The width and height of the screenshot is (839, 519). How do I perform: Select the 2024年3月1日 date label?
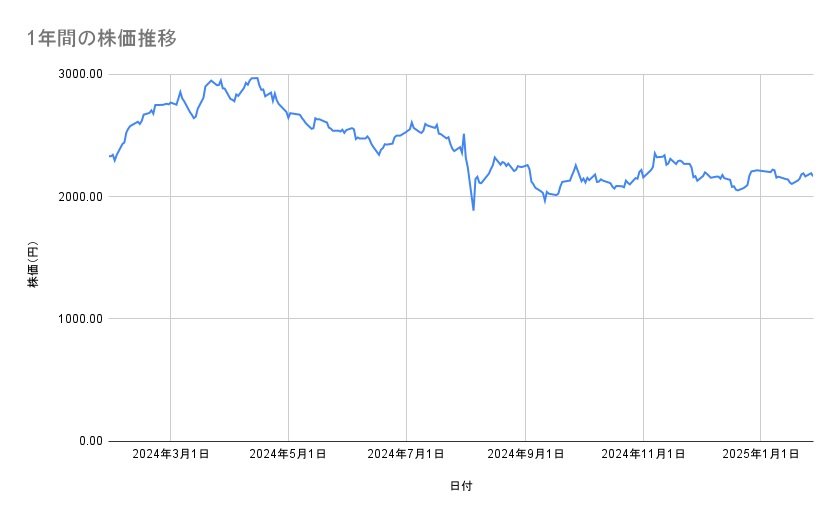170,454
